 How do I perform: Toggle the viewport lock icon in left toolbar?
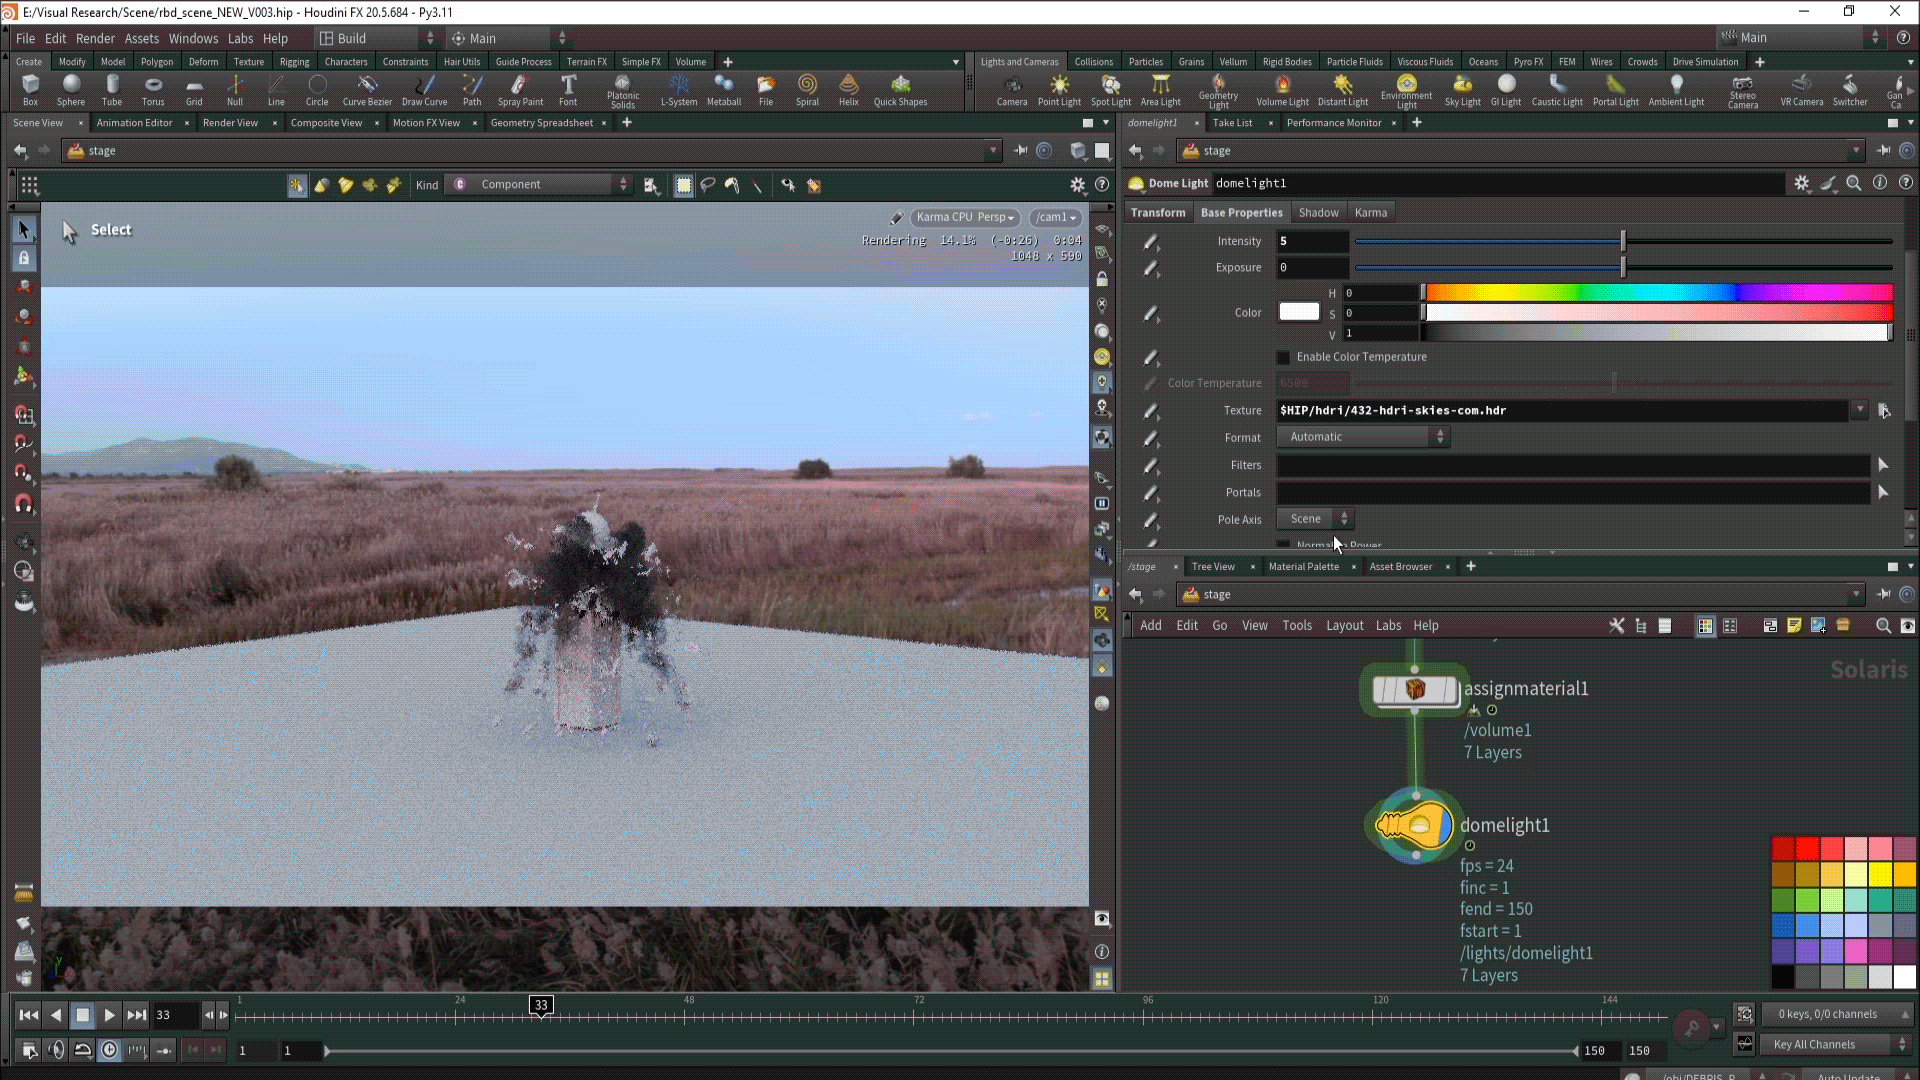pyautogui.click(x=24, y=259)
